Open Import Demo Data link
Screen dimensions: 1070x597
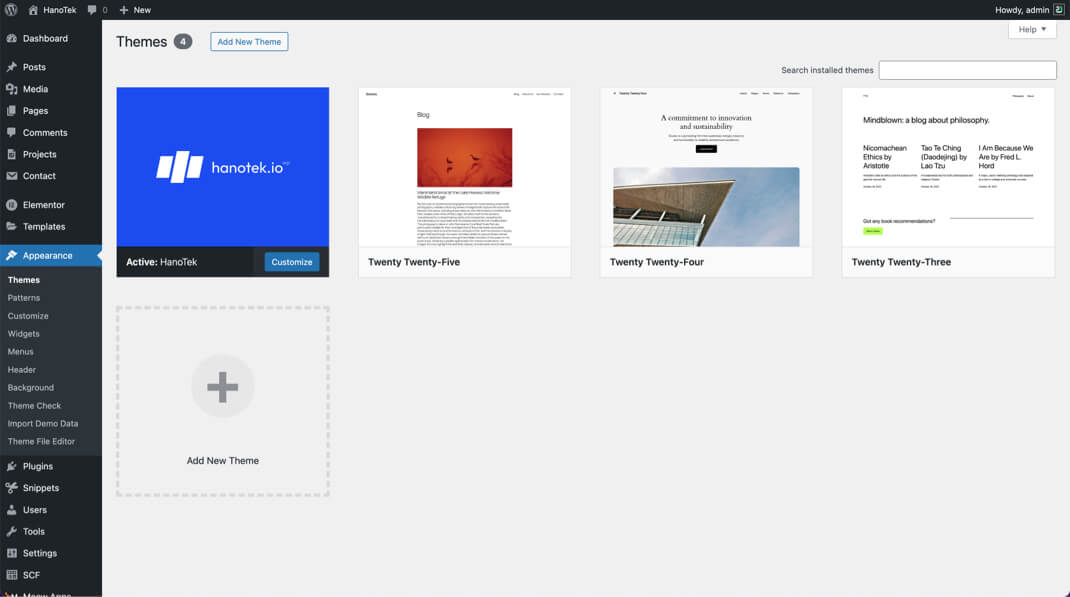43,424
